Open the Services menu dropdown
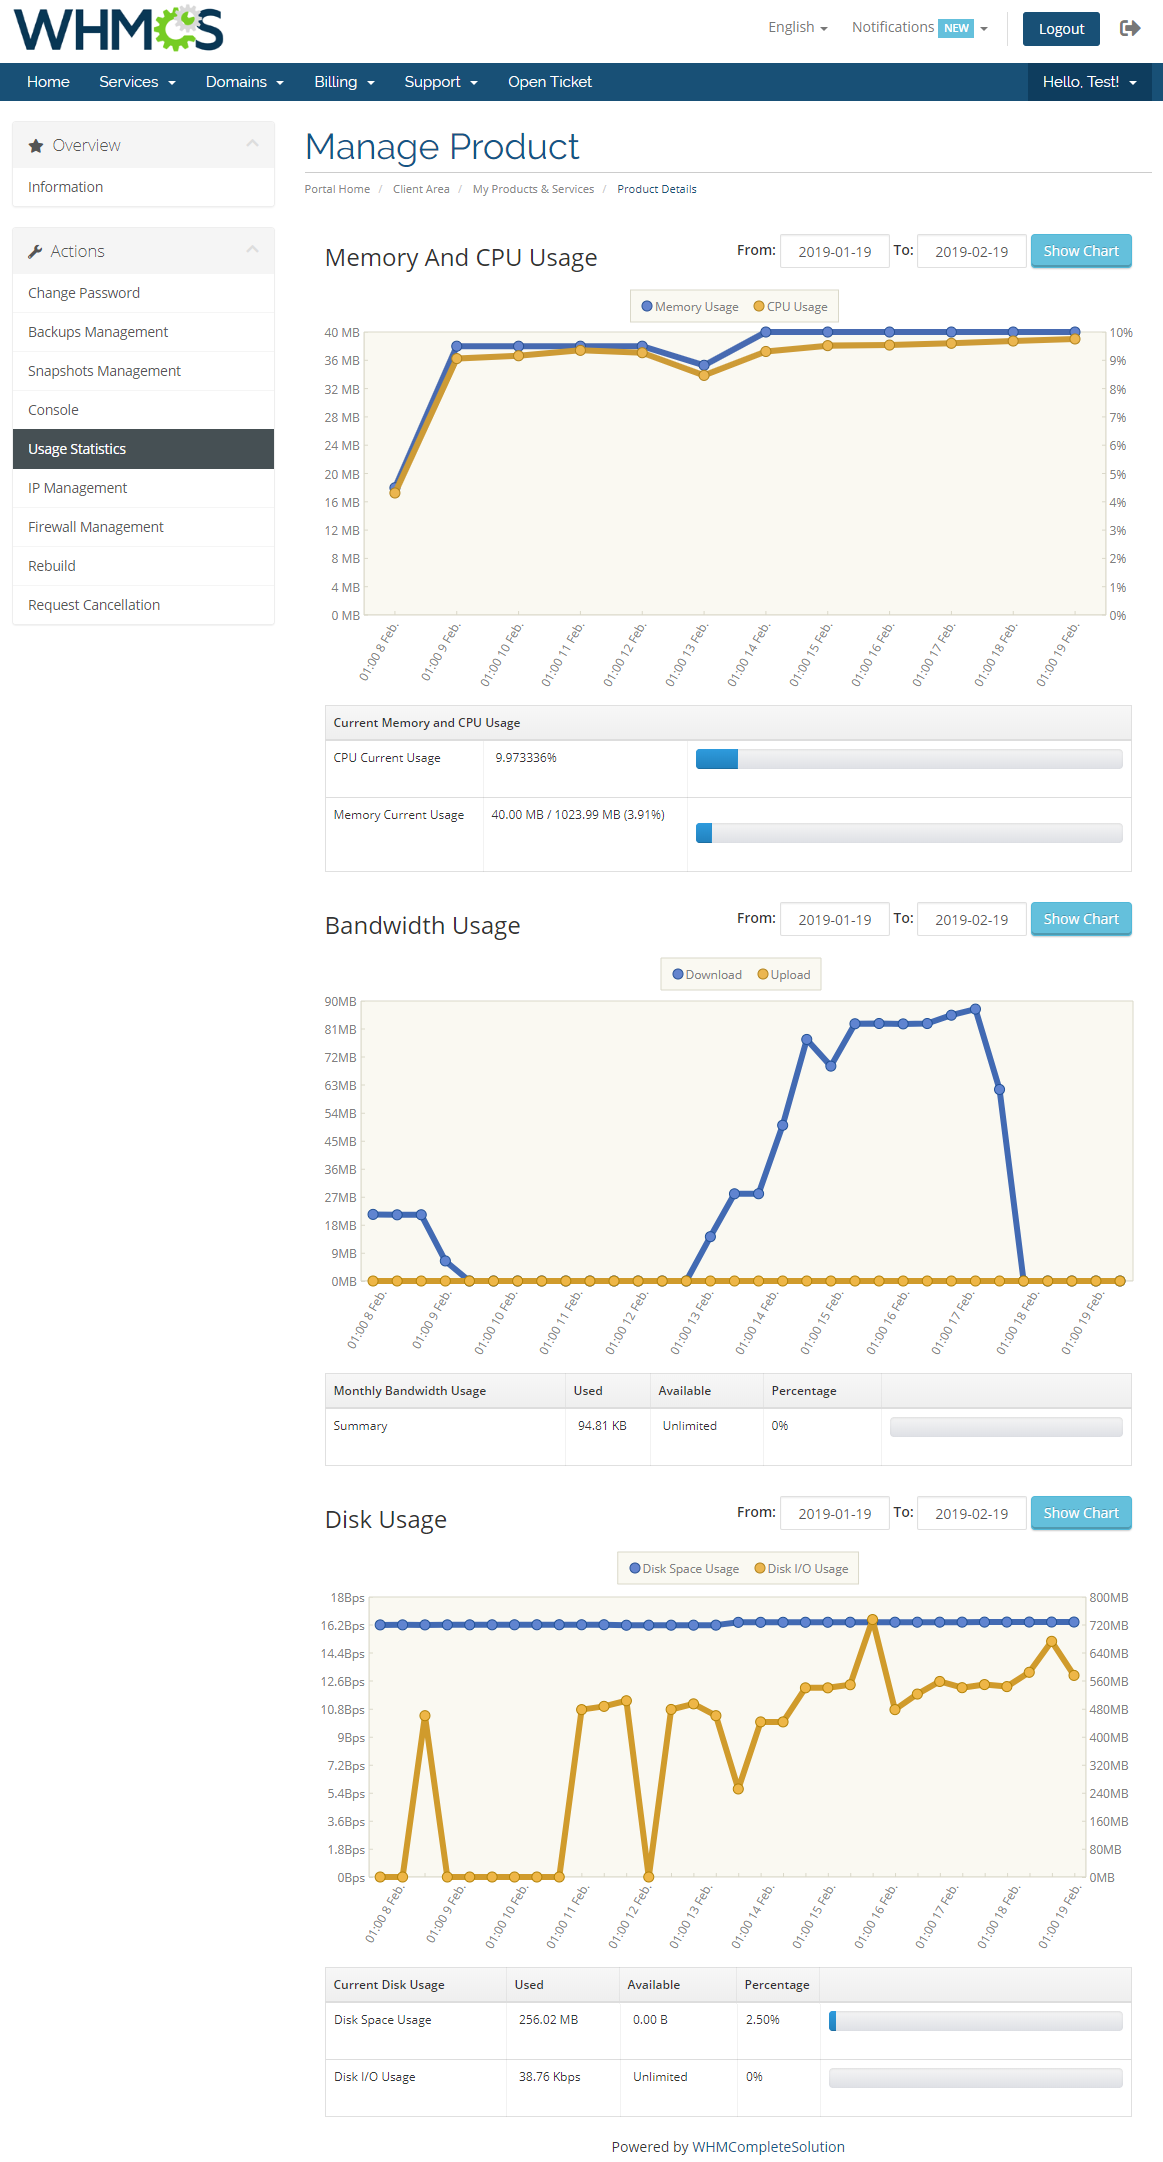This screenshot has width=1163, height=2162. click(x=137, y=82)
